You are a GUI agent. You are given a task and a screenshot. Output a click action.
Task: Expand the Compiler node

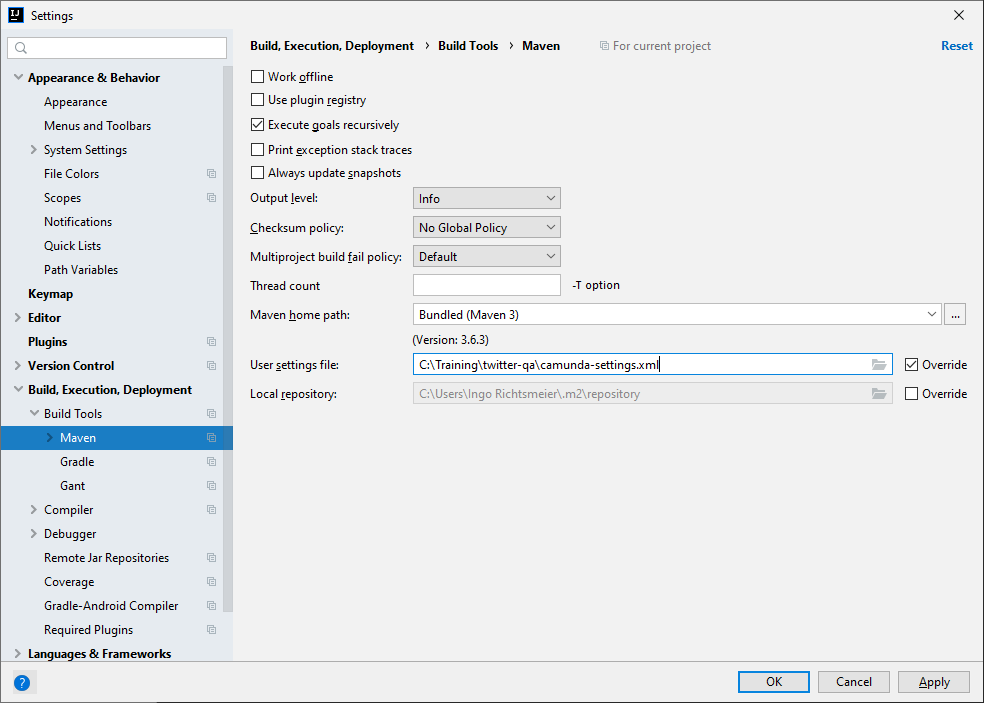(34, 510)
